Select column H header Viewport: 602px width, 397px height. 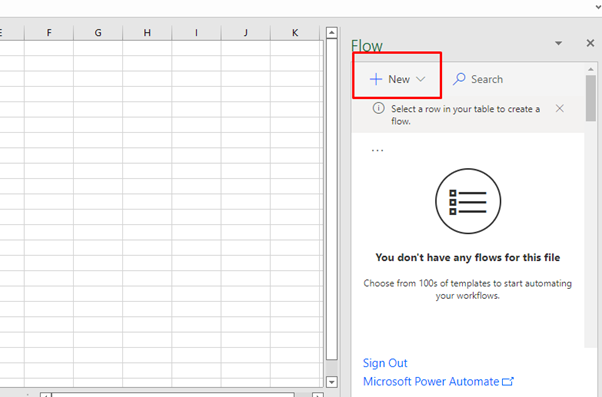[x=147, y=33]
